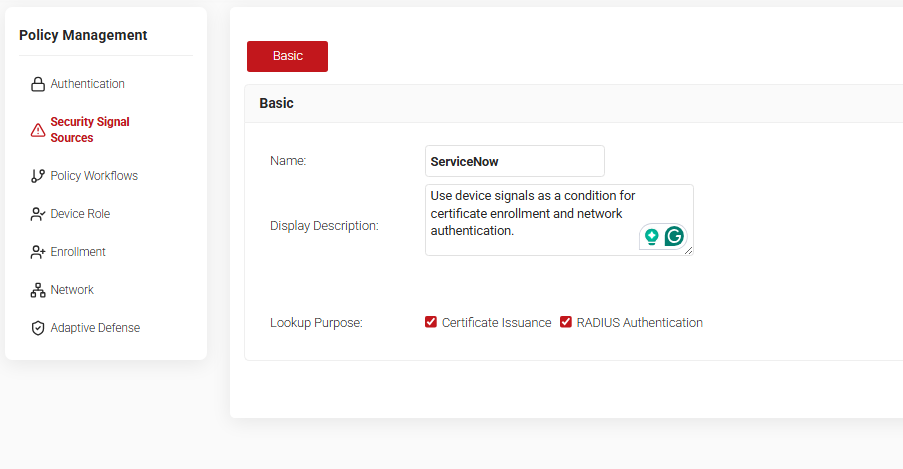Open the Authentication menu item

click(87, 84)
